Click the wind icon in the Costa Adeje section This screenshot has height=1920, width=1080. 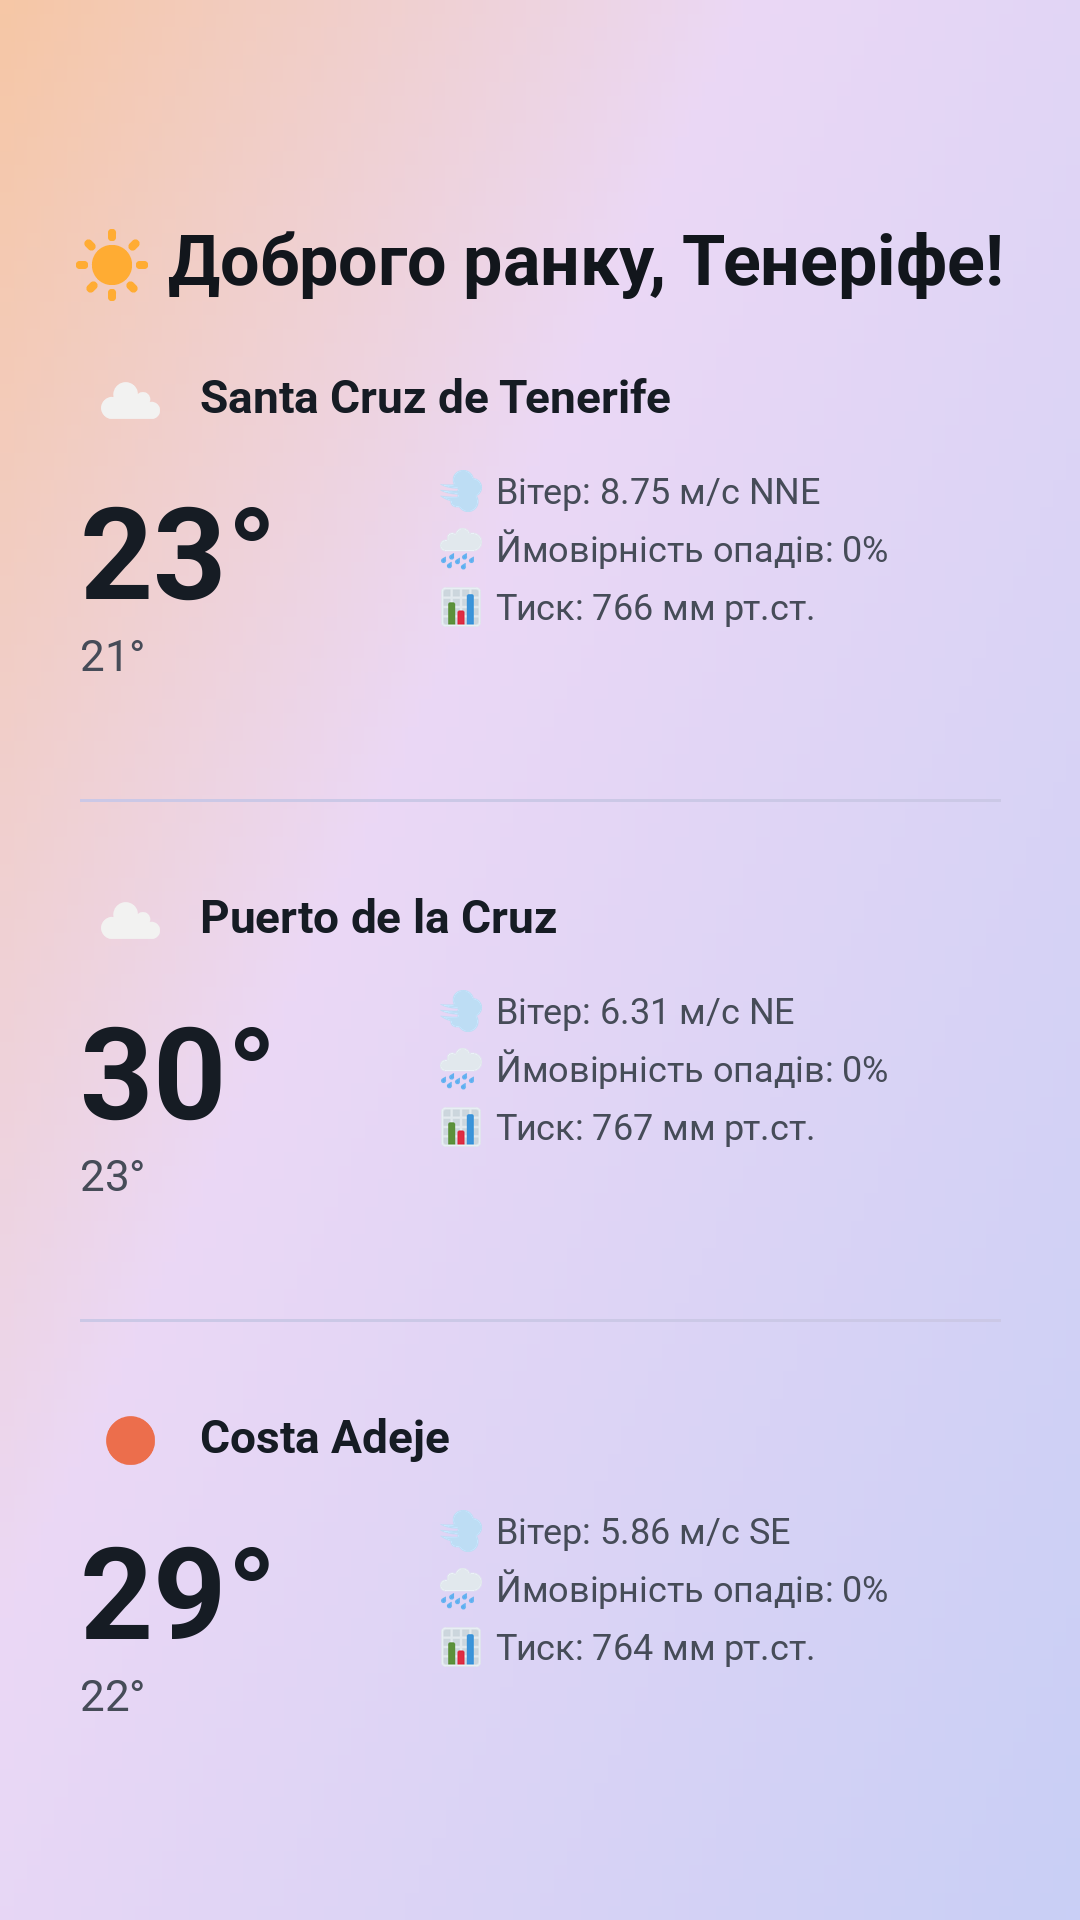pyautogui.click(x=461, y=1531)
